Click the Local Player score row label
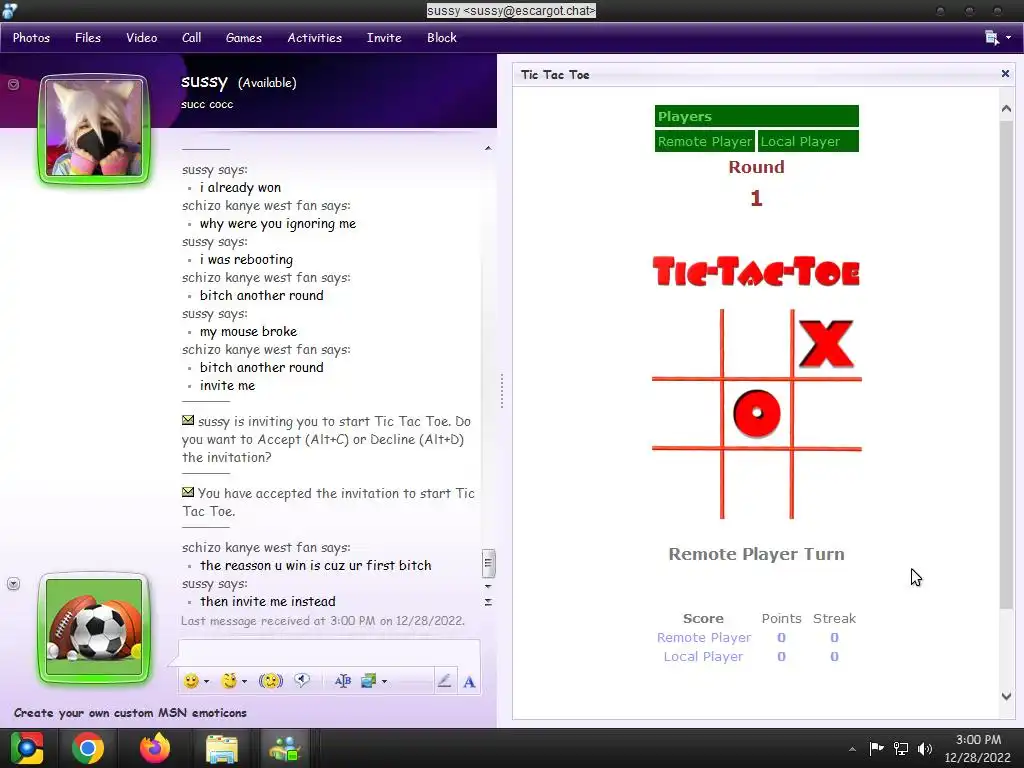The height and width of the screenshot is (768, 1024). tap(703, 656)
